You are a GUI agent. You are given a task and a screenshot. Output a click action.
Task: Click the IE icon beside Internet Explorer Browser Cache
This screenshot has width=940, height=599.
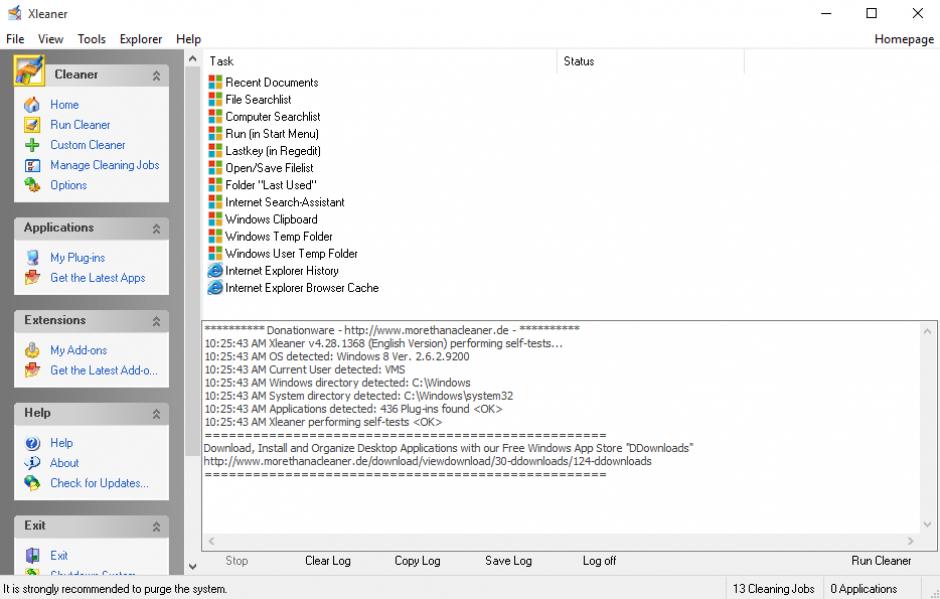(215, 288)
